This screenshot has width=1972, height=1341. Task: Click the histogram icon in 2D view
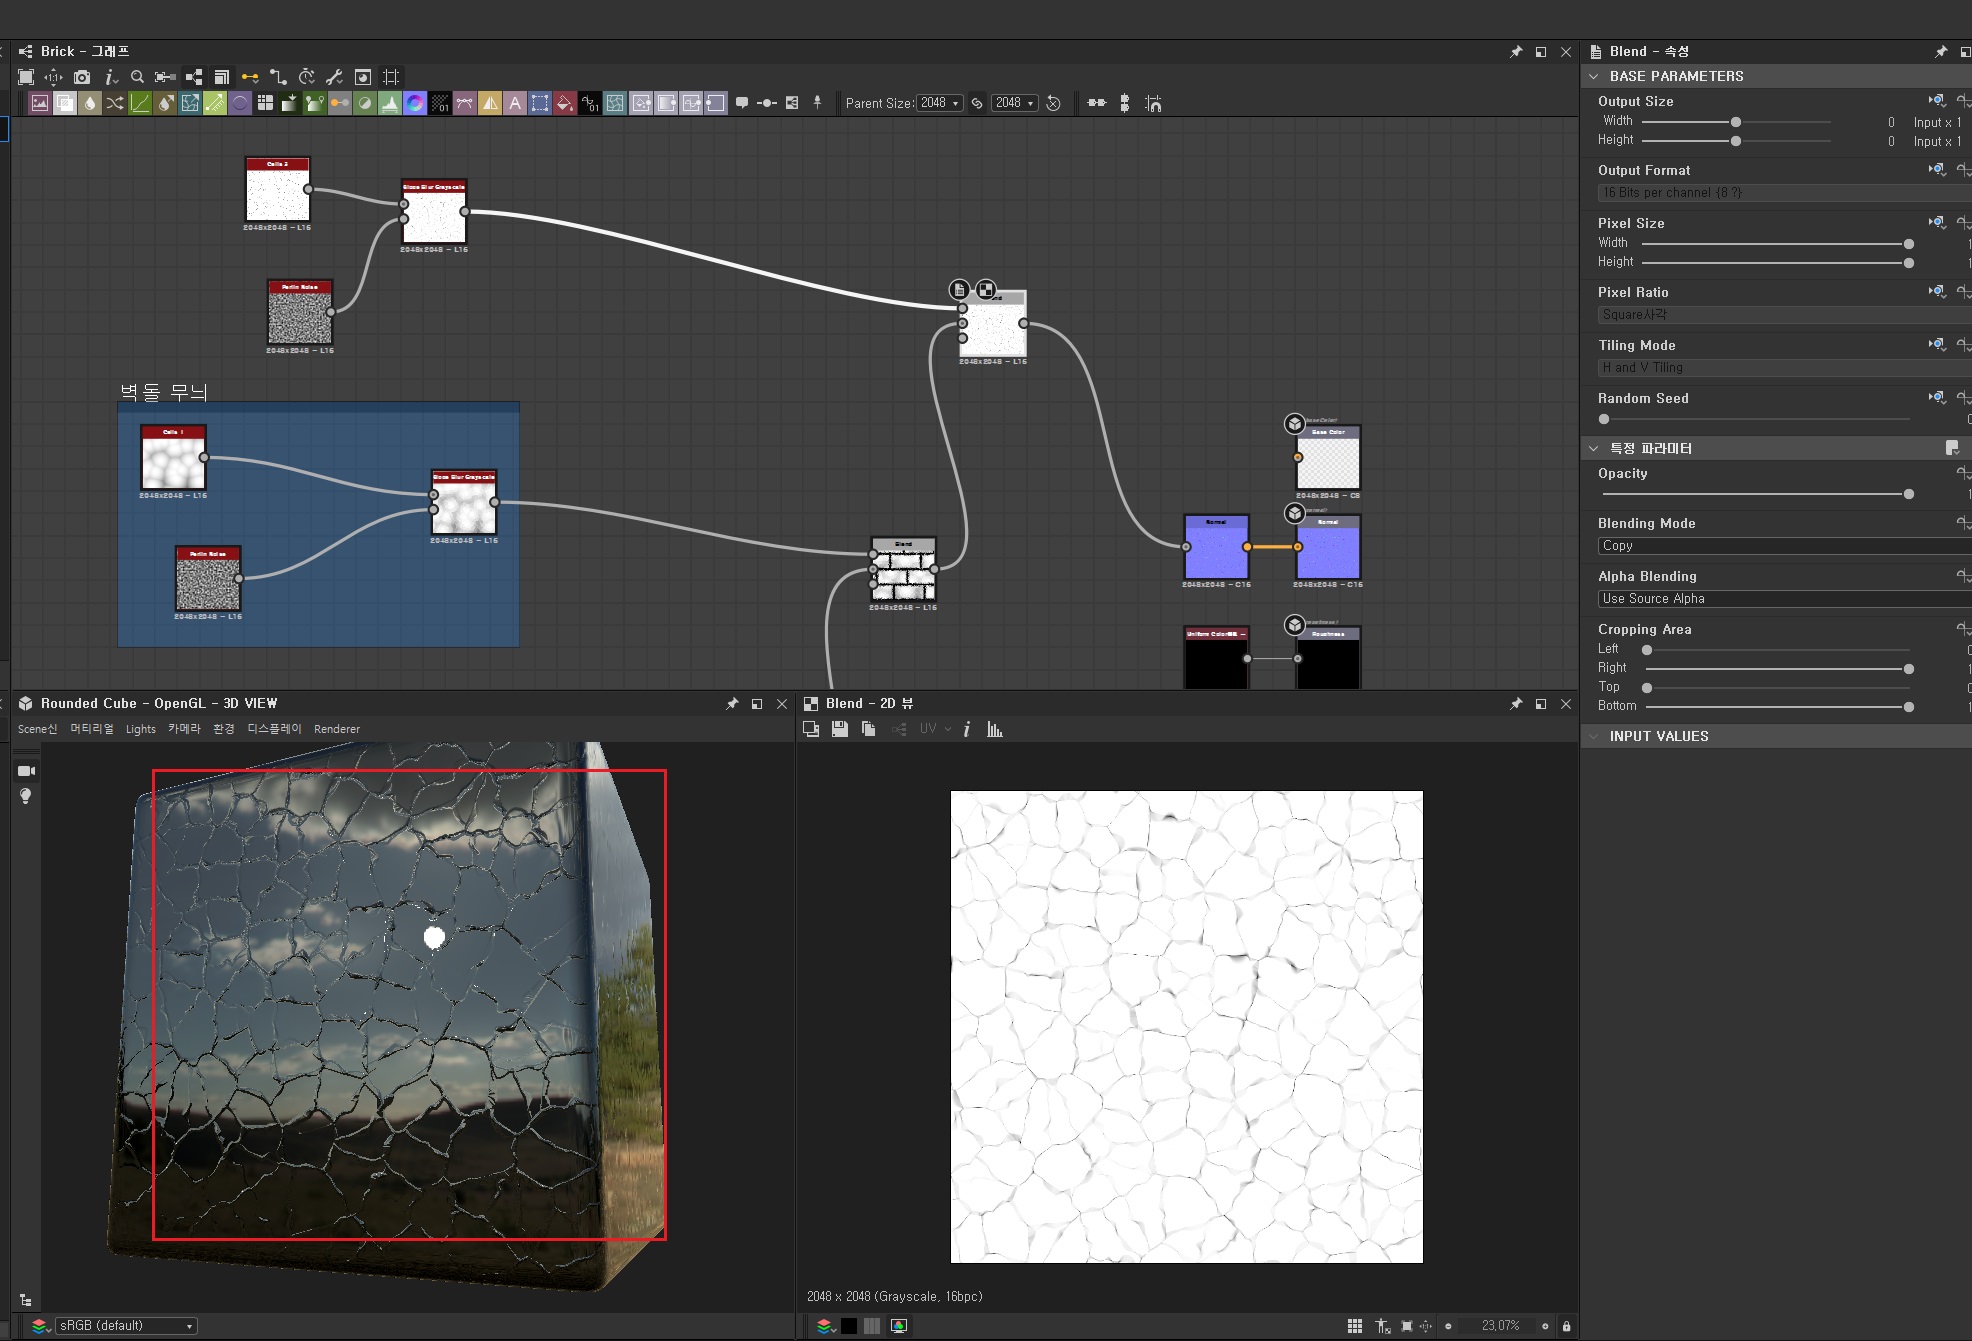pyautogui.click(x=994, y=730)
